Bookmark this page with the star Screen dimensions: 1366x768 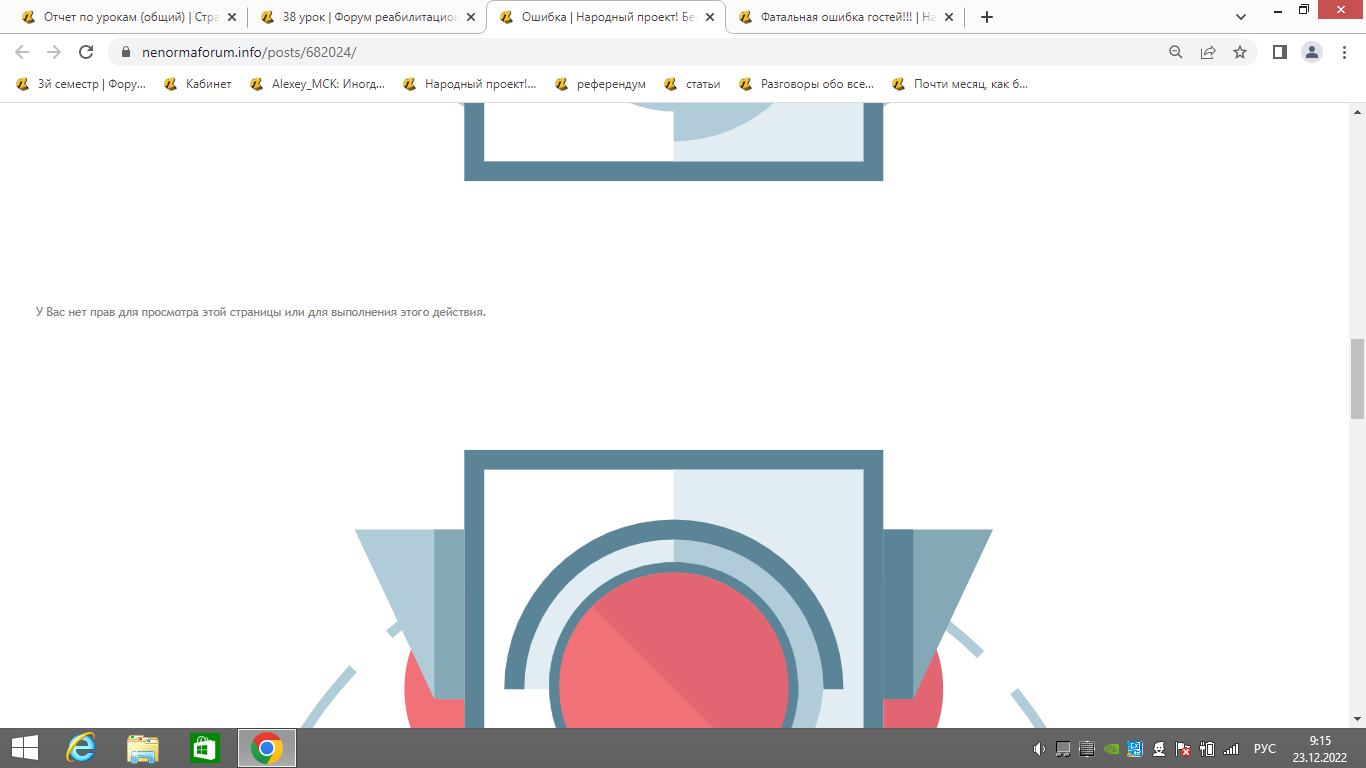(x=1240, y=52)
